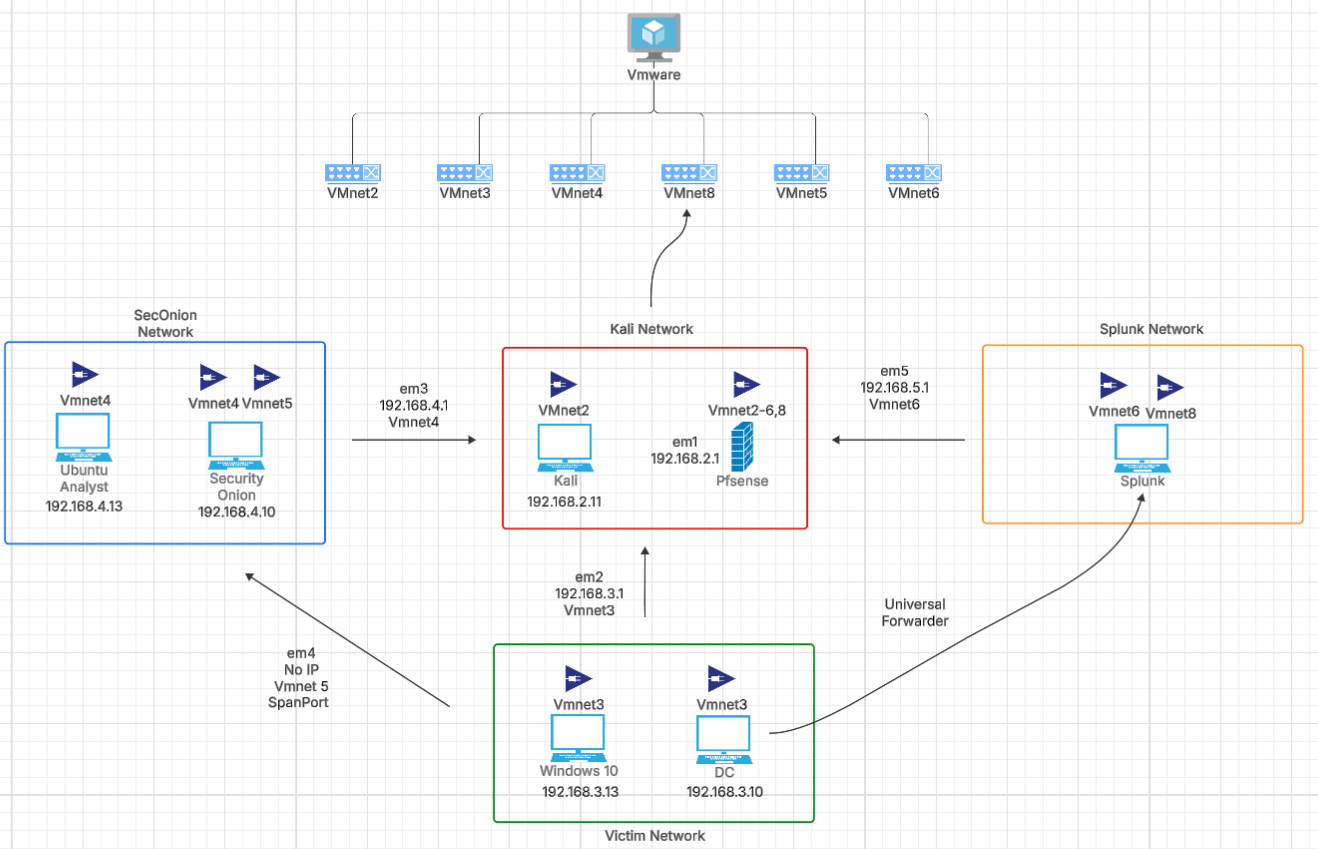Select the "Victim Network" title text
1318x849 pixels.
(x=655, y=835)
